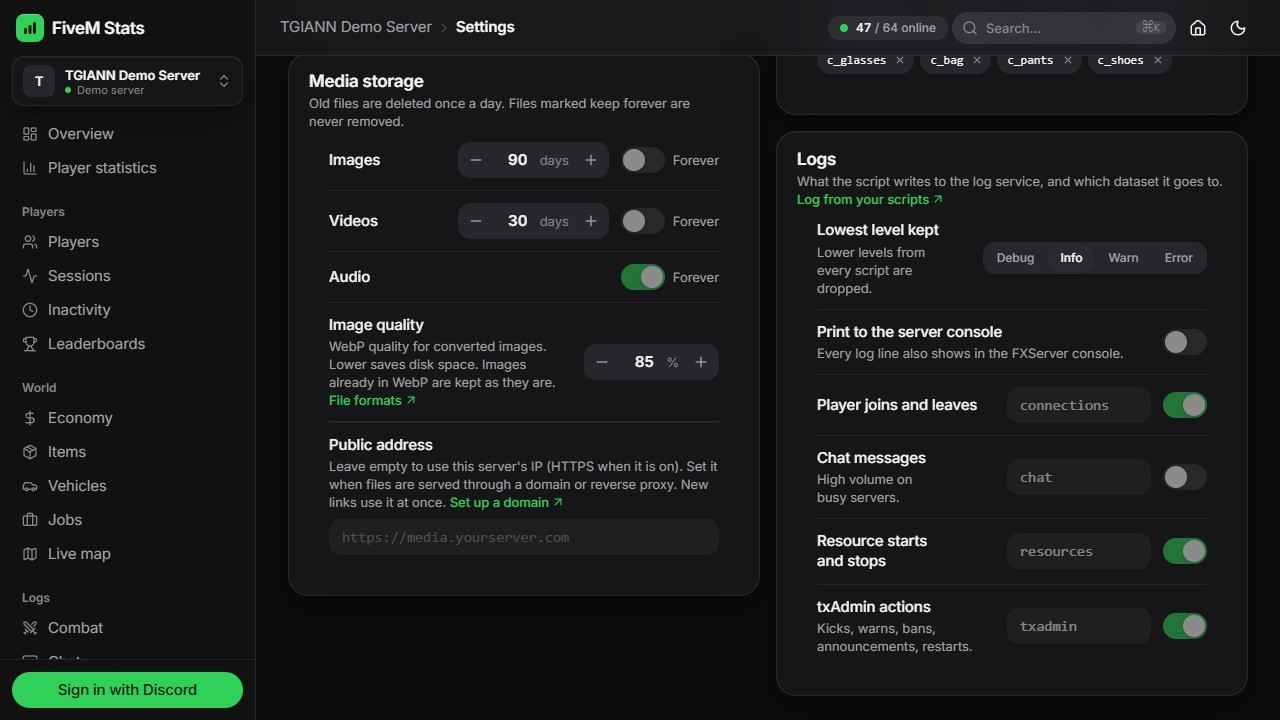Decrease Videos retention days

pyautogui.click(x=476, y=221)
